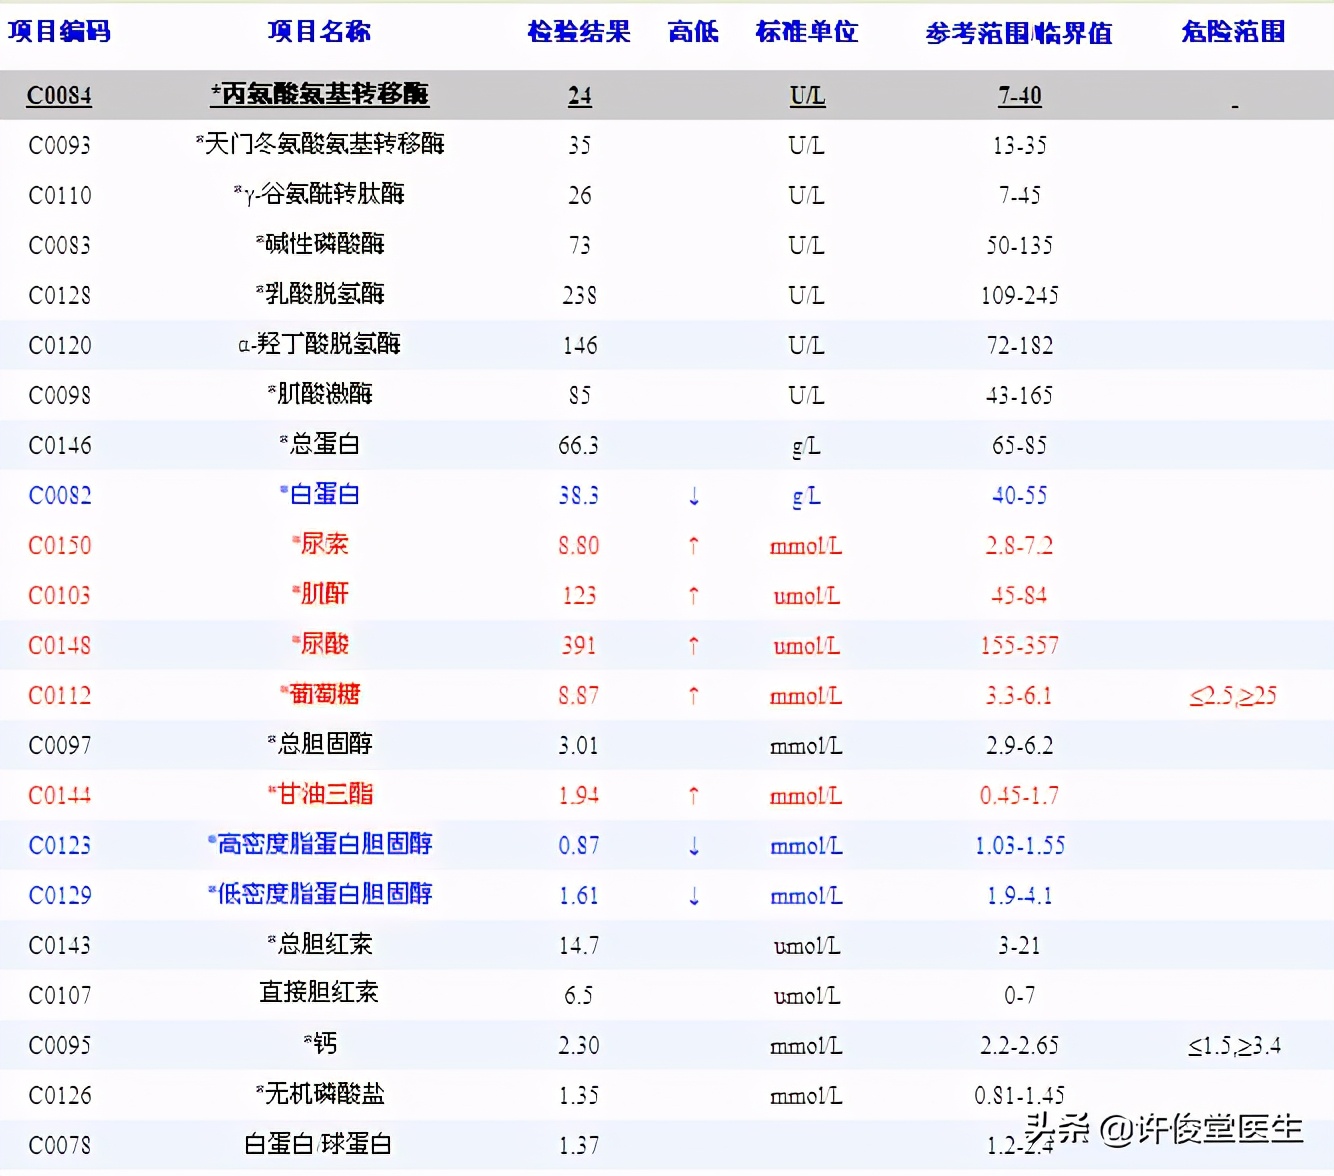Click the danger range ≤2.5,≥25 for 葡萄糖
Image resolution: width=1334 pixels, height=1176 pixels.
(x=1234, y=695)
